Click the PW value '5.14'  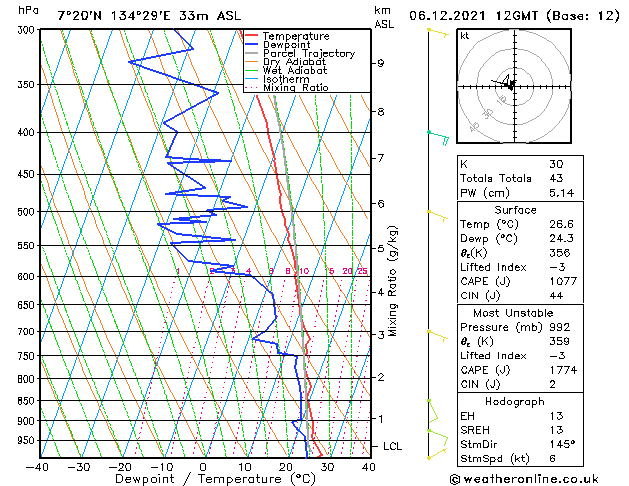point(562,193)
